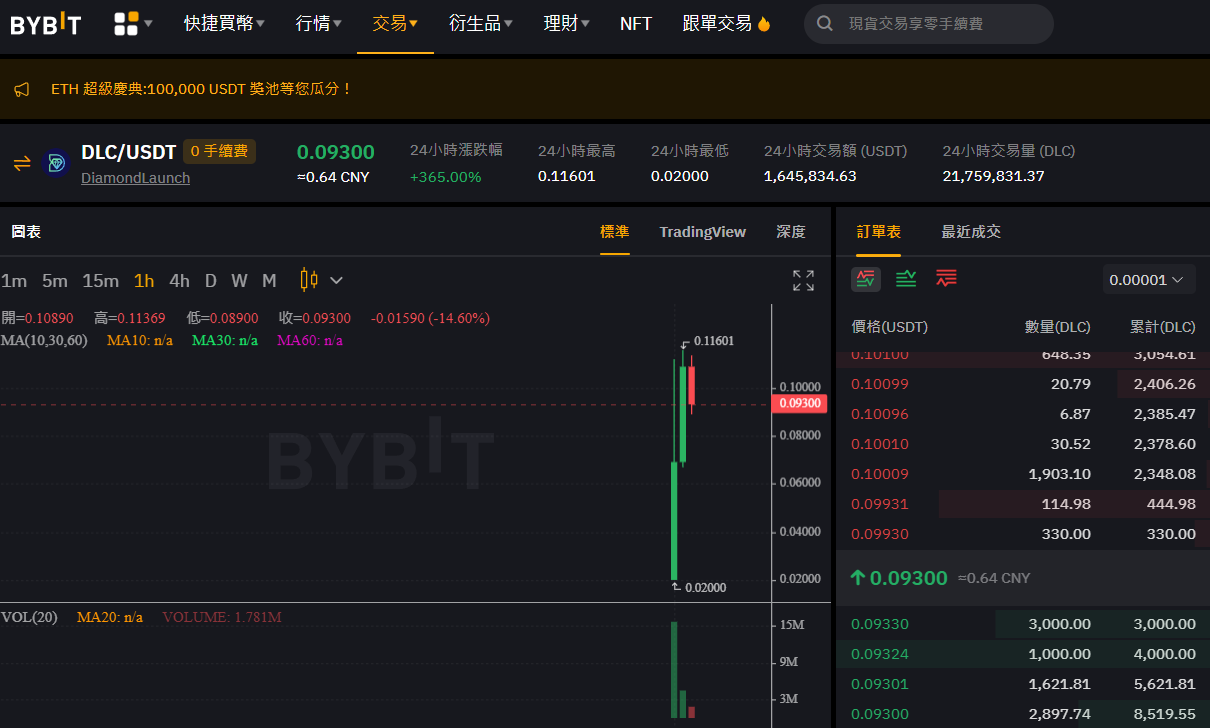Click sell order price 0.10096
Image resolution: width=1210 pixels, height=728 pixels.
tap(880, 414)
